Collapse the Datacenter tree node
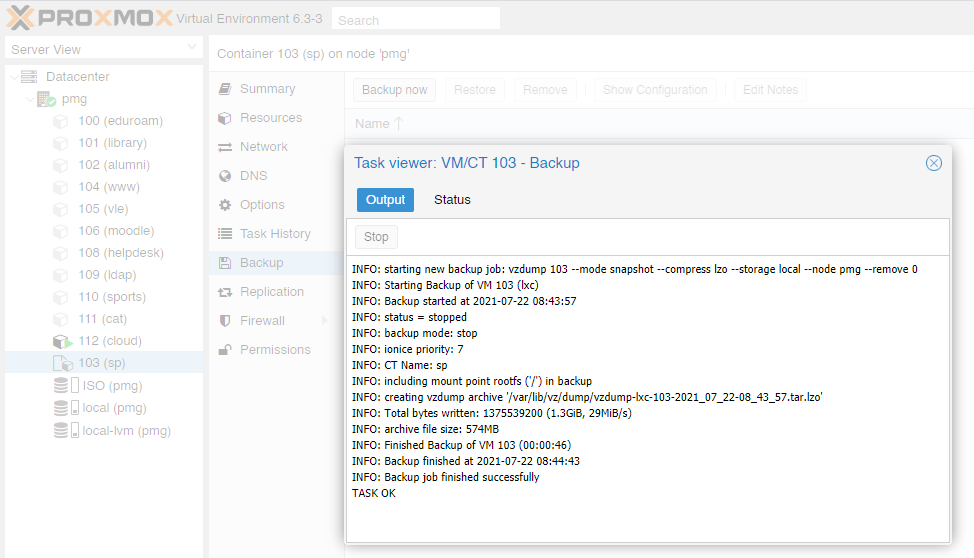 [14, 77]
